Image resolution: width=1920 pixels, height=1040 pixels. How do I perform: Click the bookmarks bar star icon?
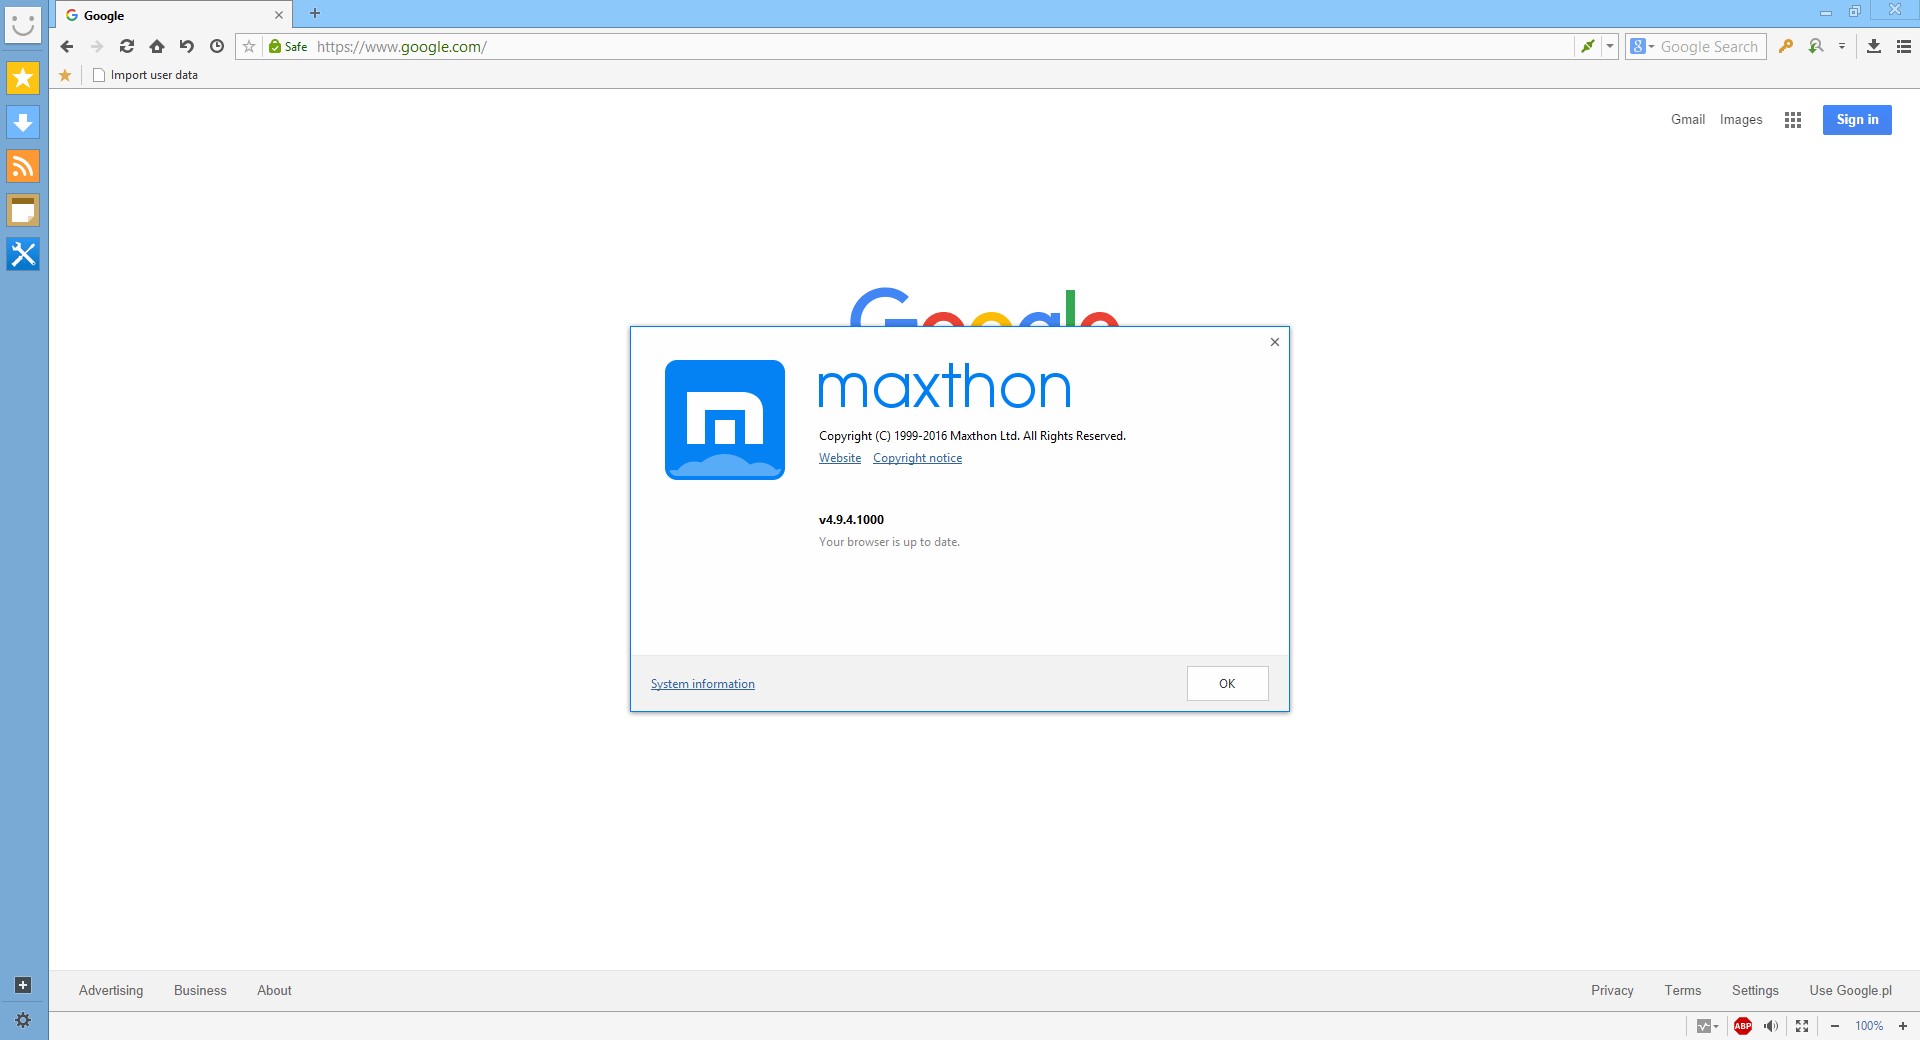click(x=65, y=75)
